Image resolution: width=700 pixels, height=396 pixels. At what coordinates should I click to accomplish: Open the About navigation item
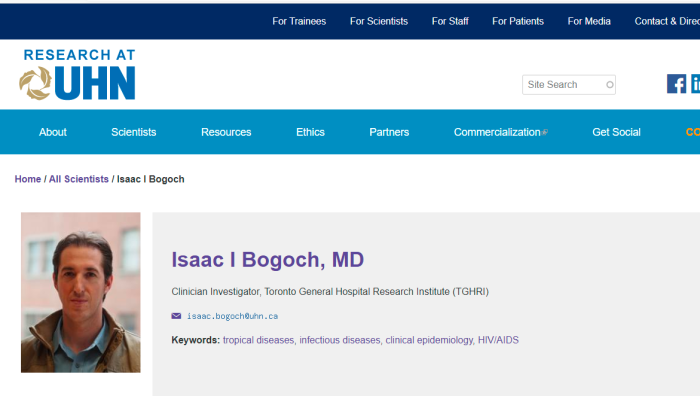point(53,132)
